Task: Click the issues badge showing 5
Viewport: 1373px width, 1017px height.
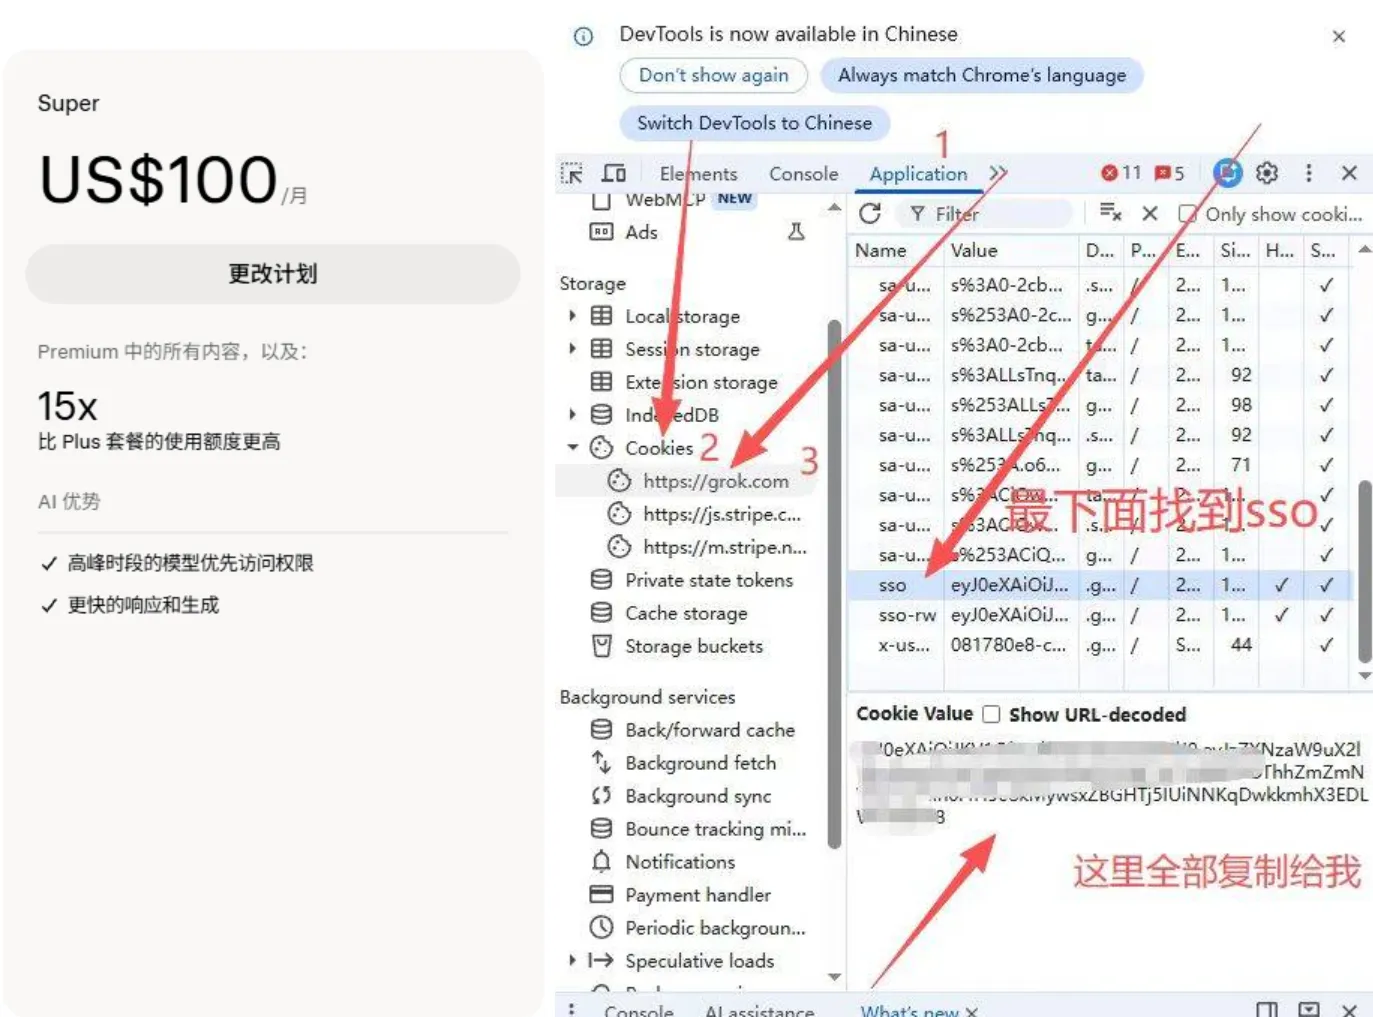Action: (1170, 173)
